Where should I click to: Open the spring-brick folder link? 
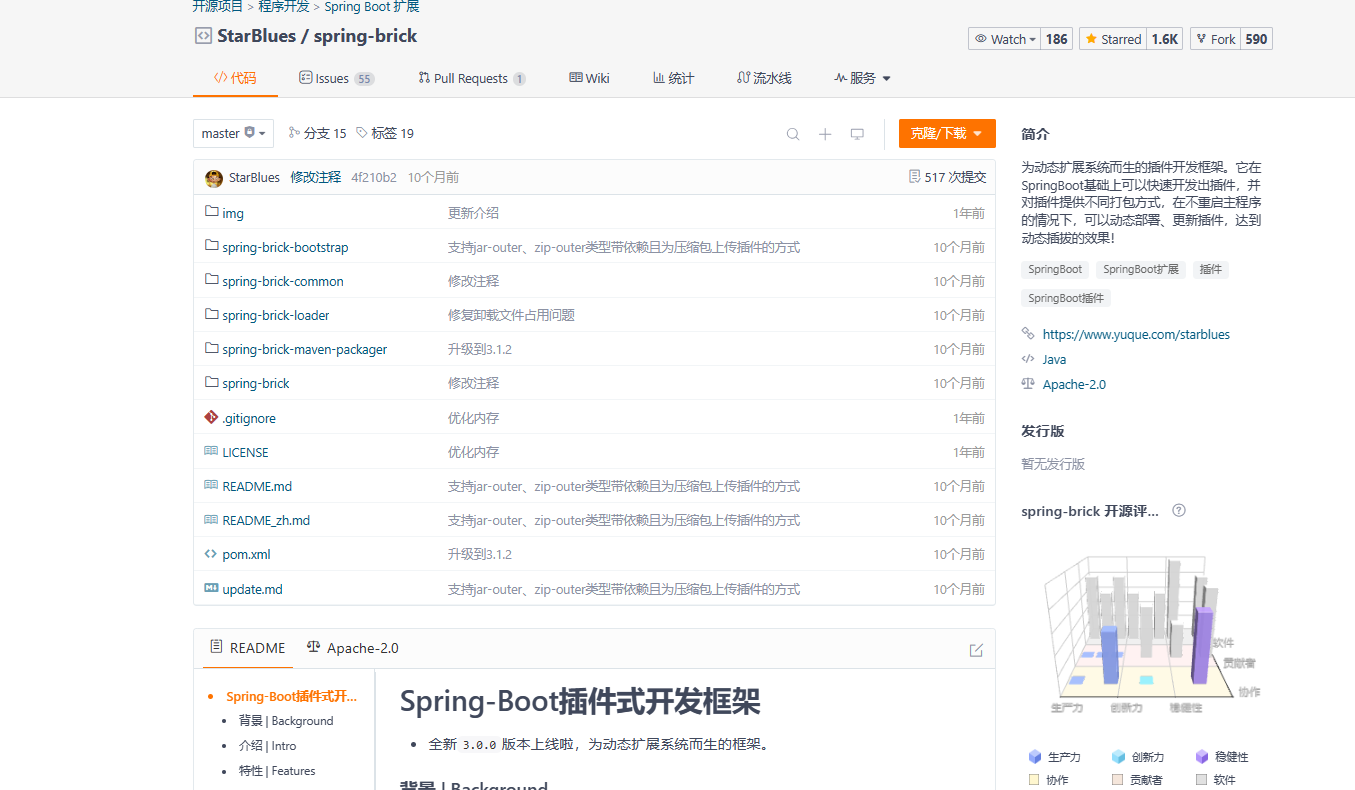(256, 383)
